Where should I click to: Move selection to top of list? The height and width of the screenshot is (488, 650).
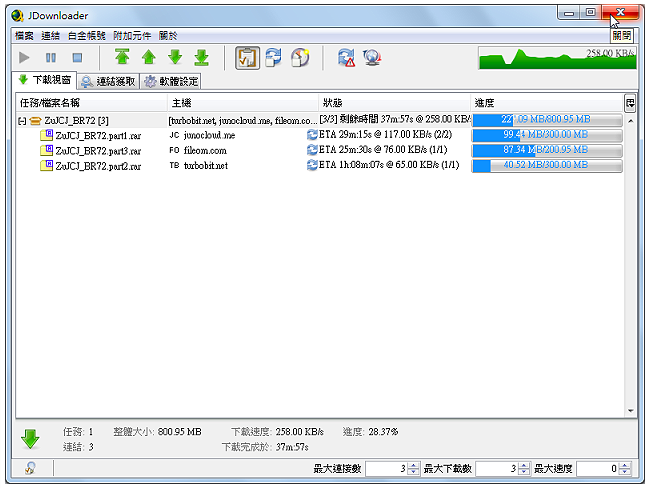(122, 57)
